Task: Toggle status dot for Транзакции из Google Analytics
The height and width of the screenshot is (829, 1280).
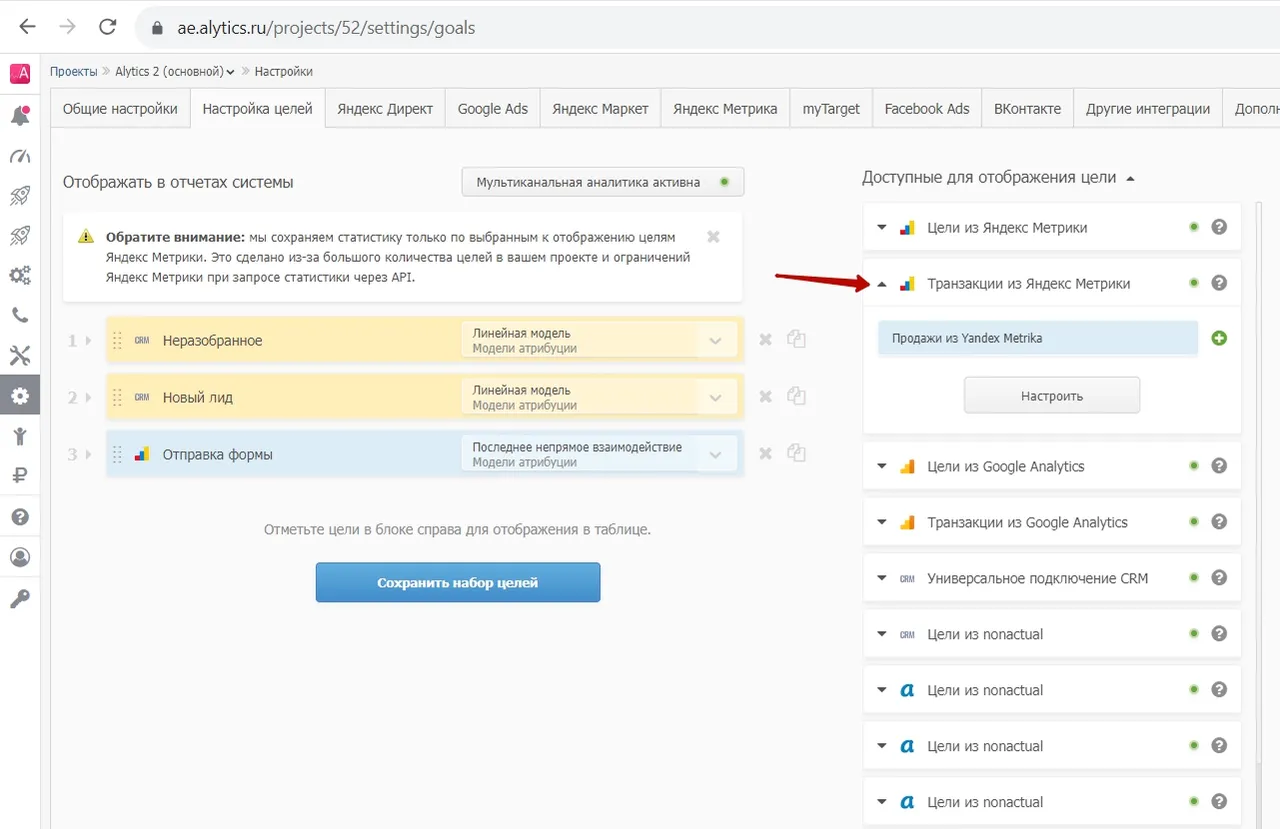Action: (1194, 522)
